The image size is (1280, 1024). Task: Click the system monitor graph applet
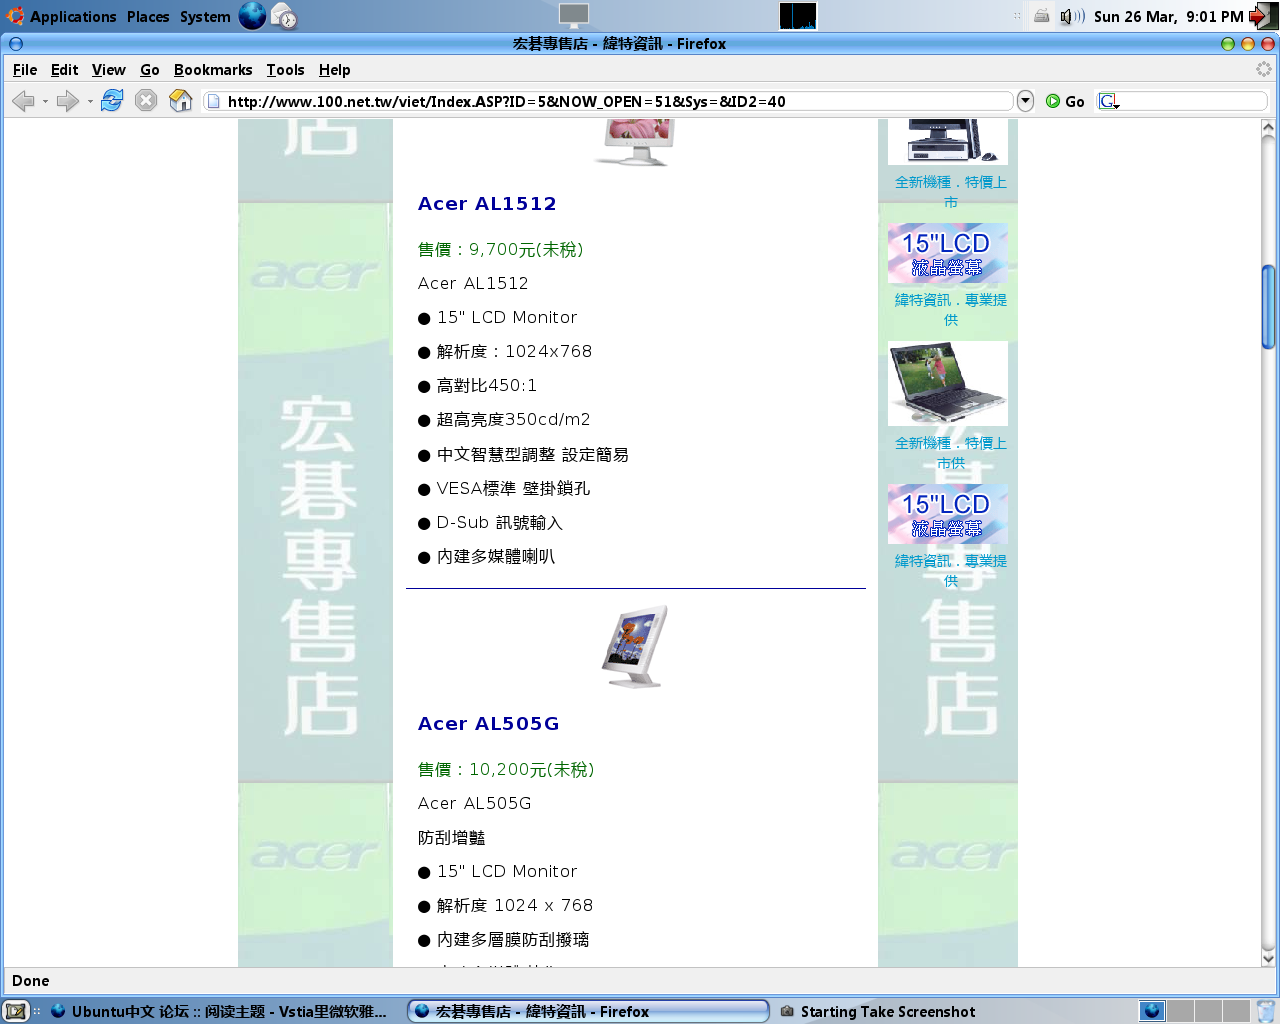pyautogui.click(x=798, y=16)
